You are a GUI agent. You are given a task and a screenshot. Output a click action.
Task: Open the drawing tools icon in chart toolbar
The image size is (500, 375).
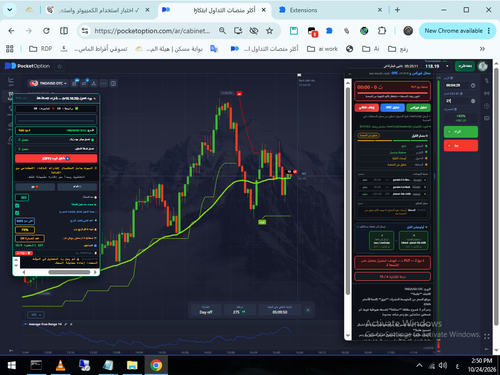(x=94, y=83)
